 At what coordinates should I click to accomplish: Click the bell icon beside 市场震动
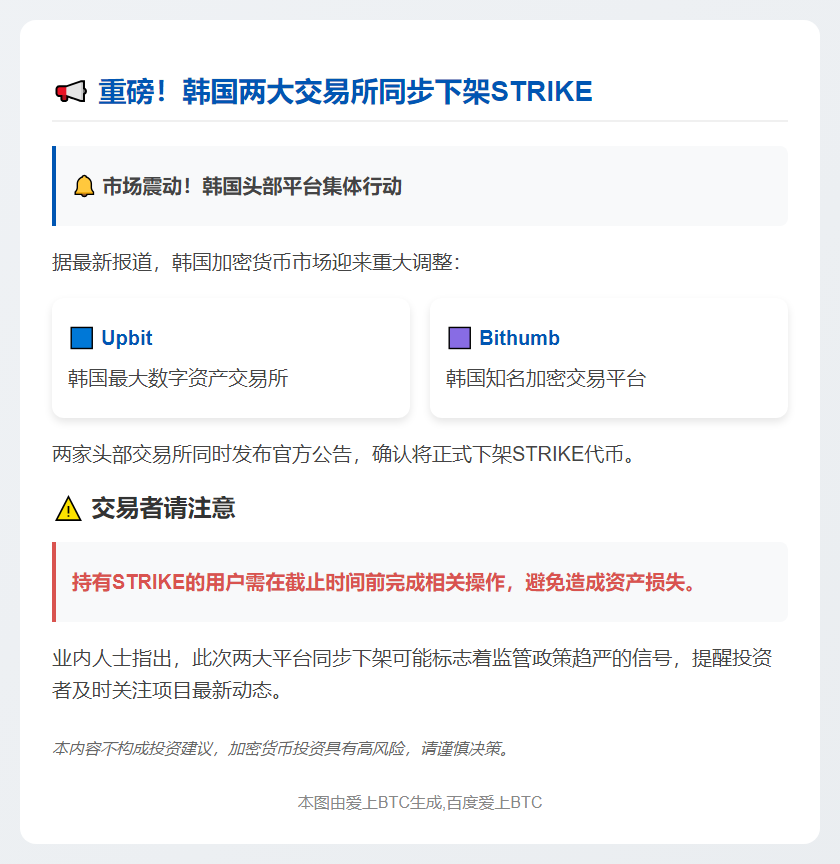(x=84, y=186)
